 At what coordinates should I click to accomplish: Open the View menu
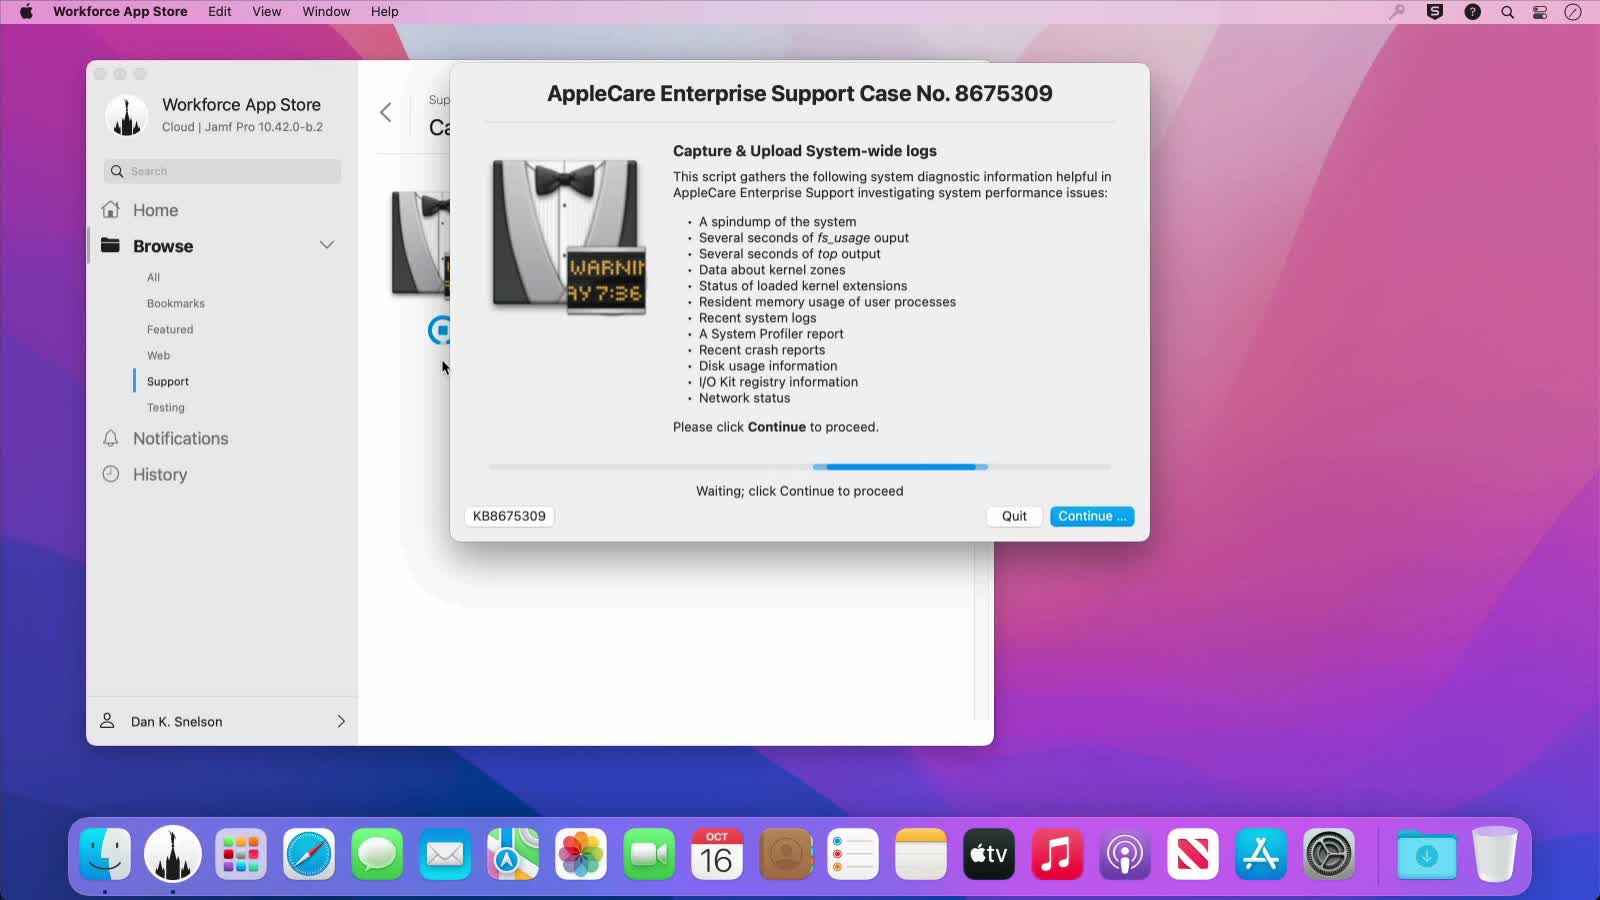(266, 12)
